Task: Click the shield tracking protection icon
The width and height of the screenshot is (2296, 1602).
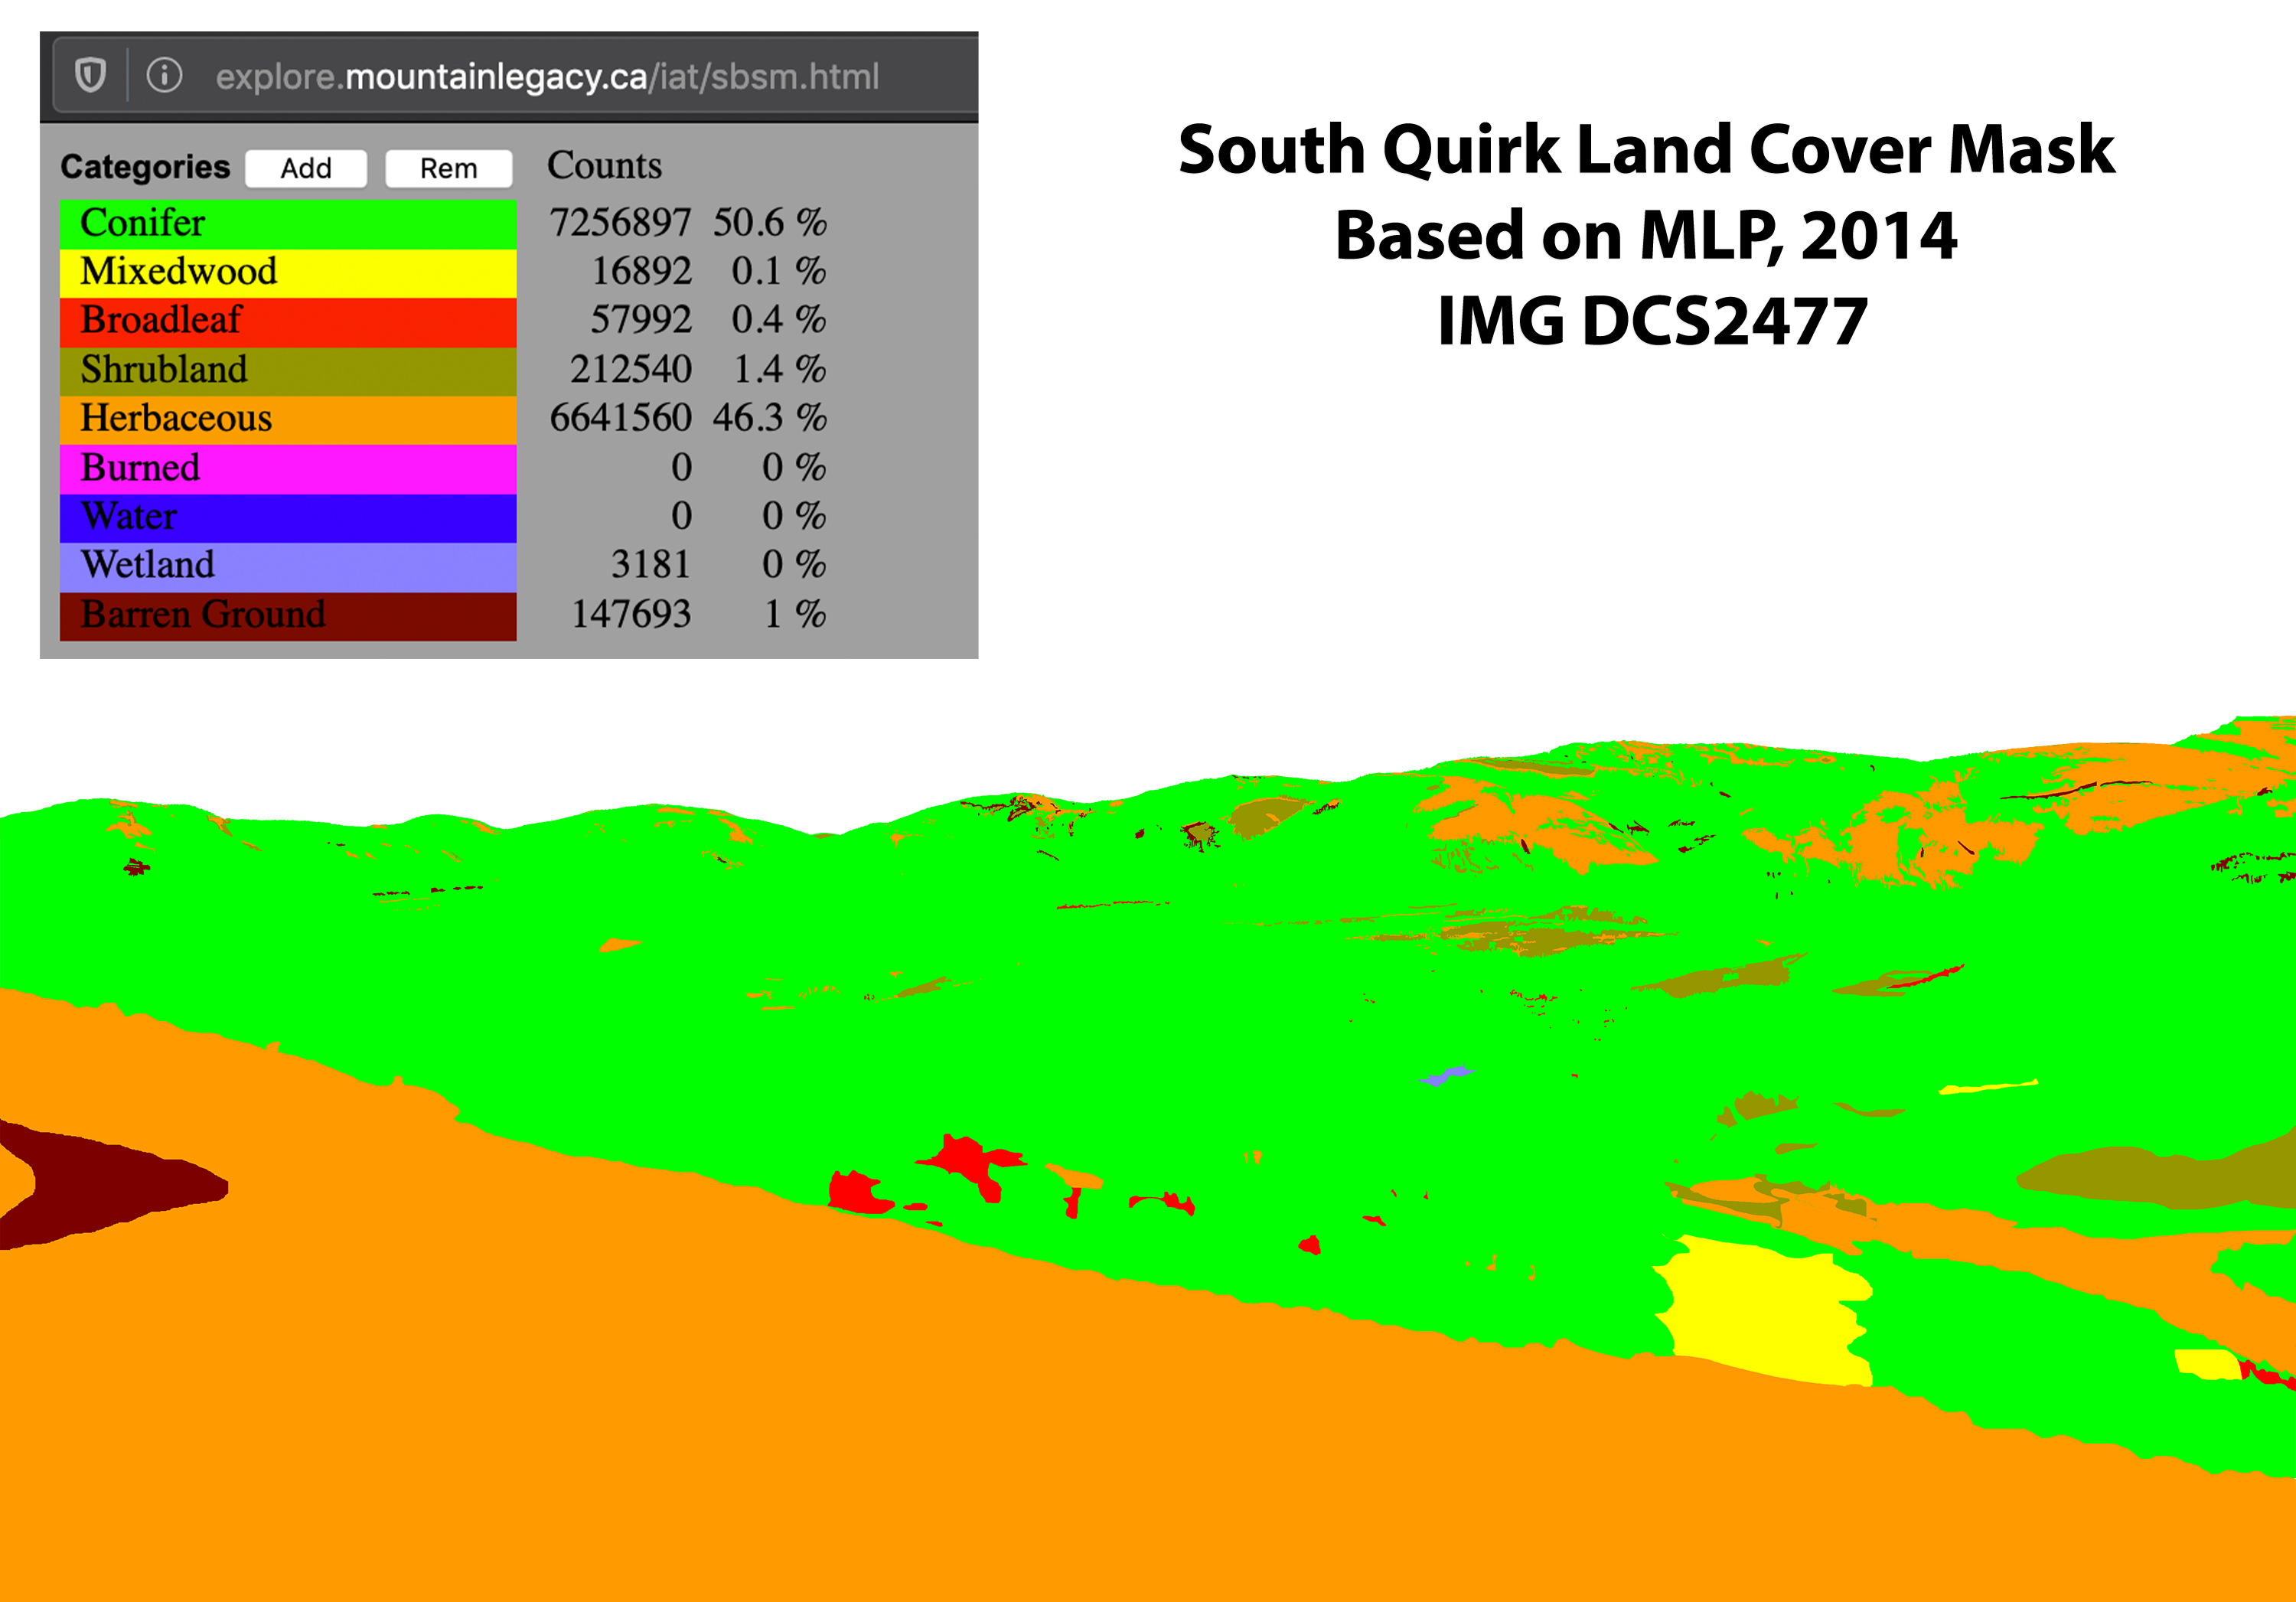Action: point(91,75)
